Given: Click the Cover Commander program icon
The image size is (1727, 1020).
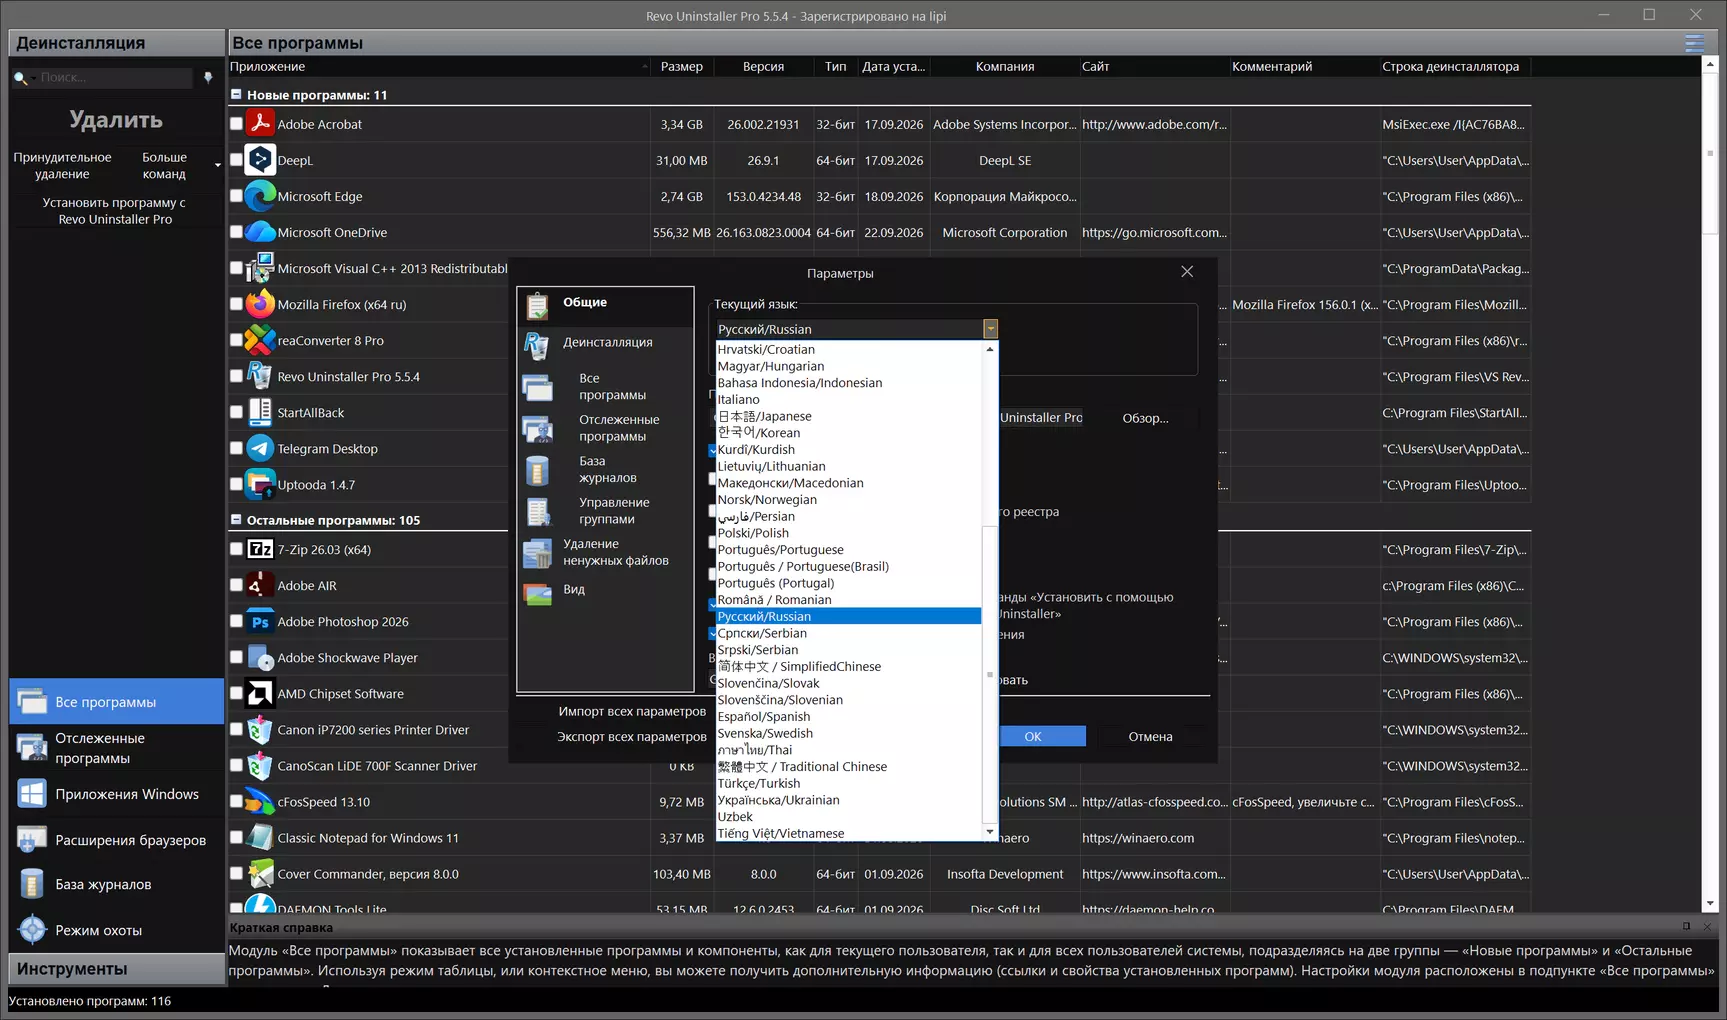Looking at the screenshot, I should (260, 873).
